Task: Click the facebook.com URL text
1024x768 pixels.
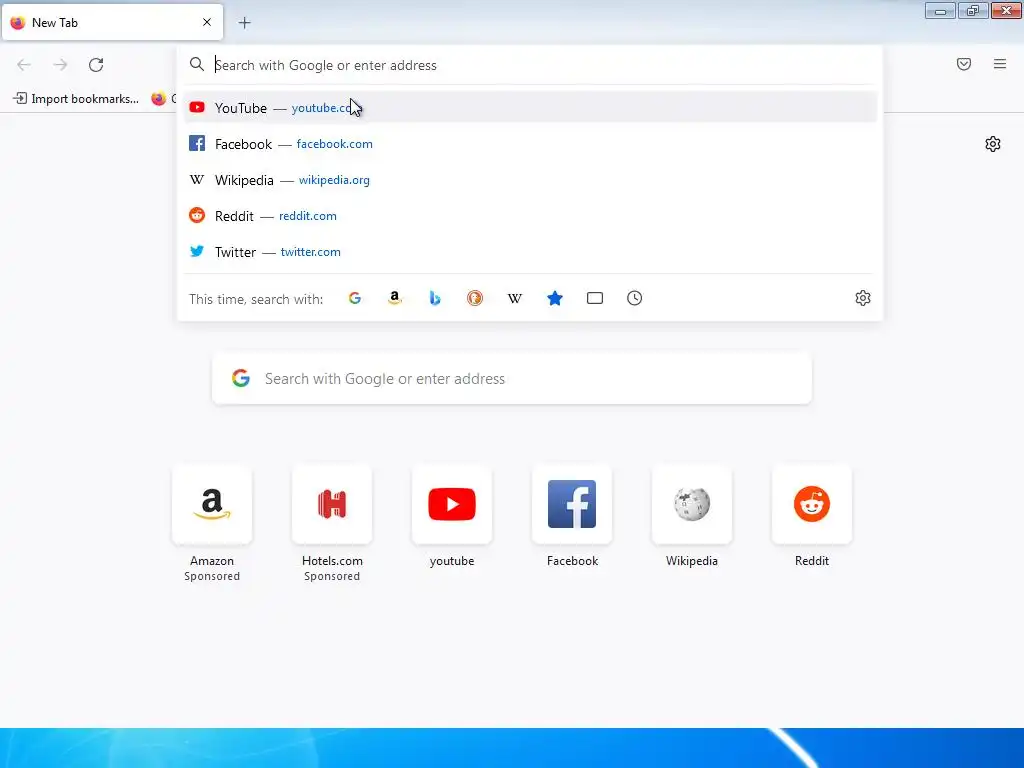Action: point(334,144)
